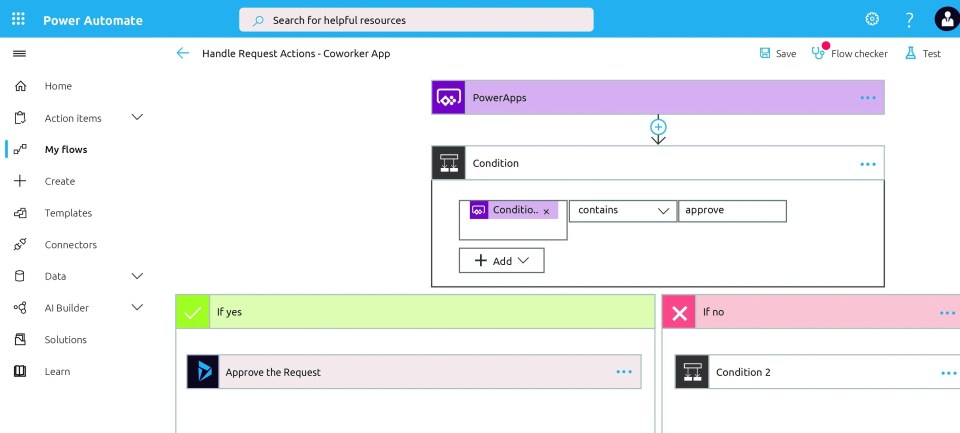Navigate to Templates in sidebar
The width and height of the screenshot is (960, 433).
(68, 213)
